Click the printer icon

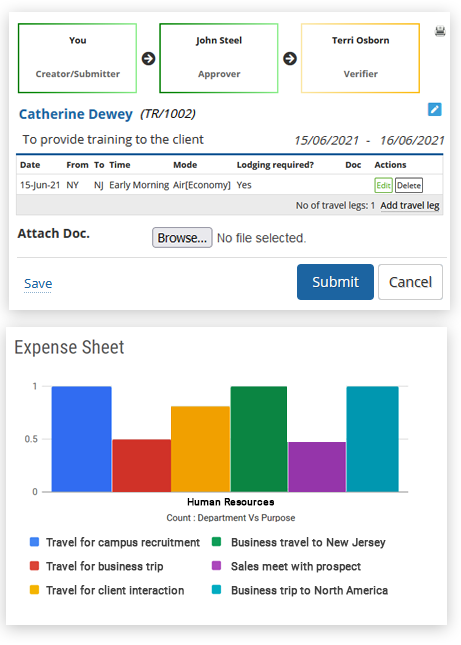(x=440, y=31)
